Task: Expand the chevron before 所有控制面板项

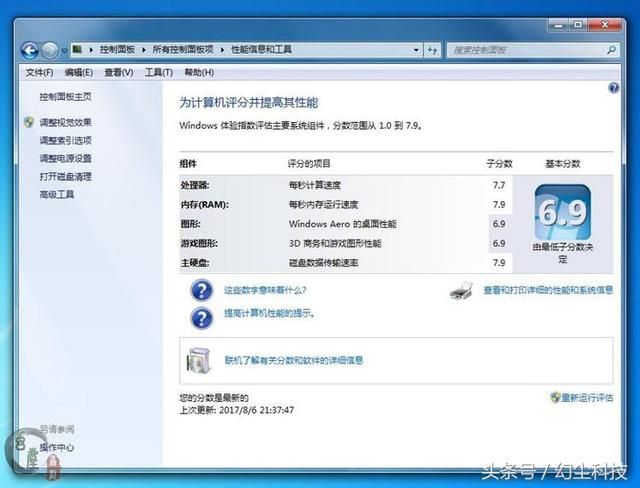Action: [x=144, y=50]
